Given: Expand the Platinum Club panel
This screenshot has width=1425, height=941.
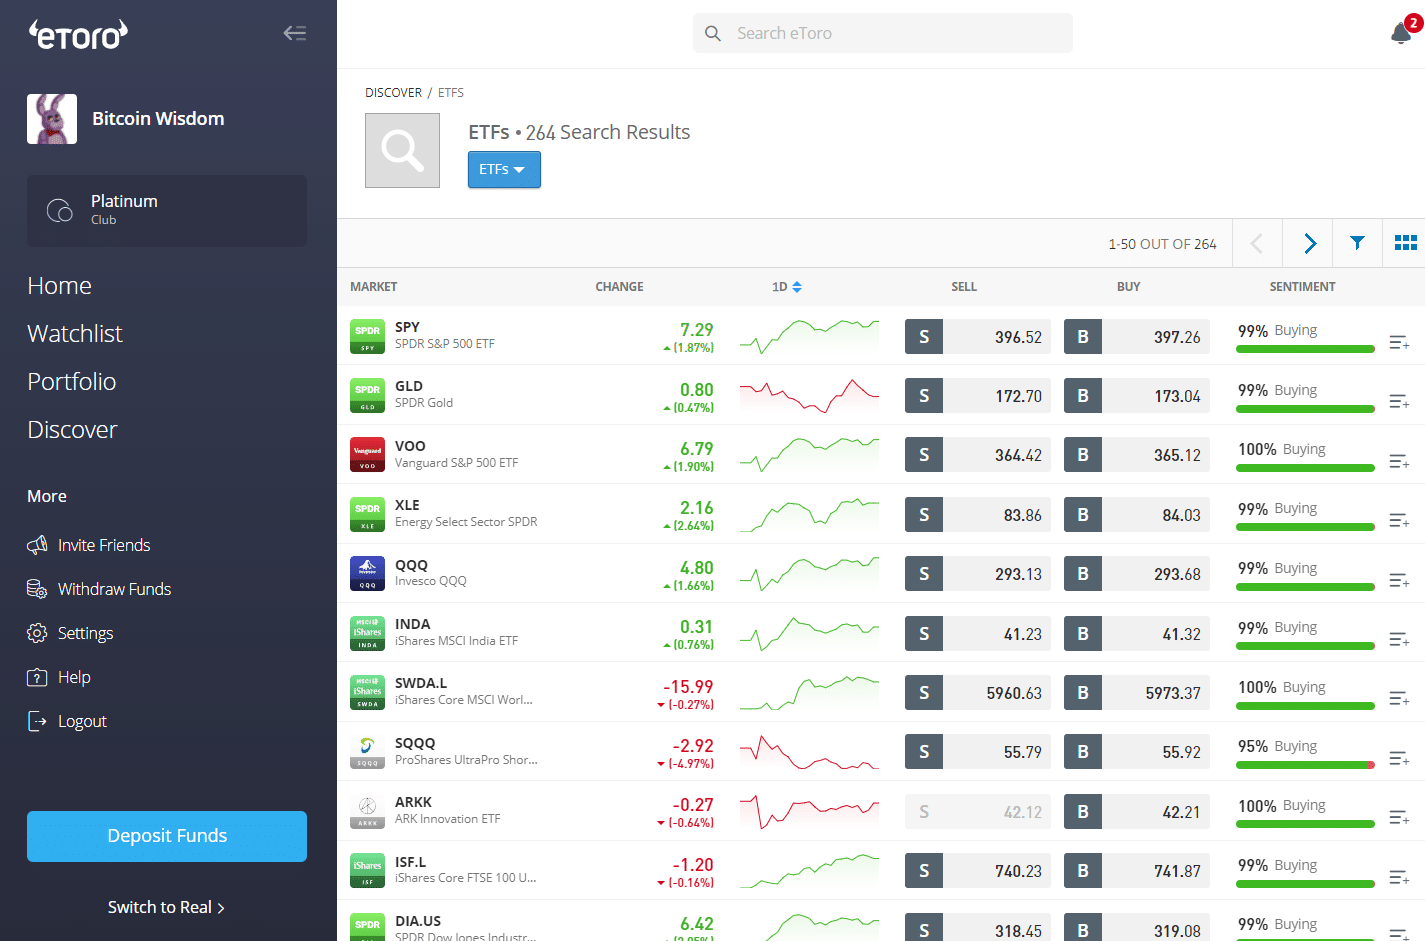Looking at the screenshot, I should [167, 211].
